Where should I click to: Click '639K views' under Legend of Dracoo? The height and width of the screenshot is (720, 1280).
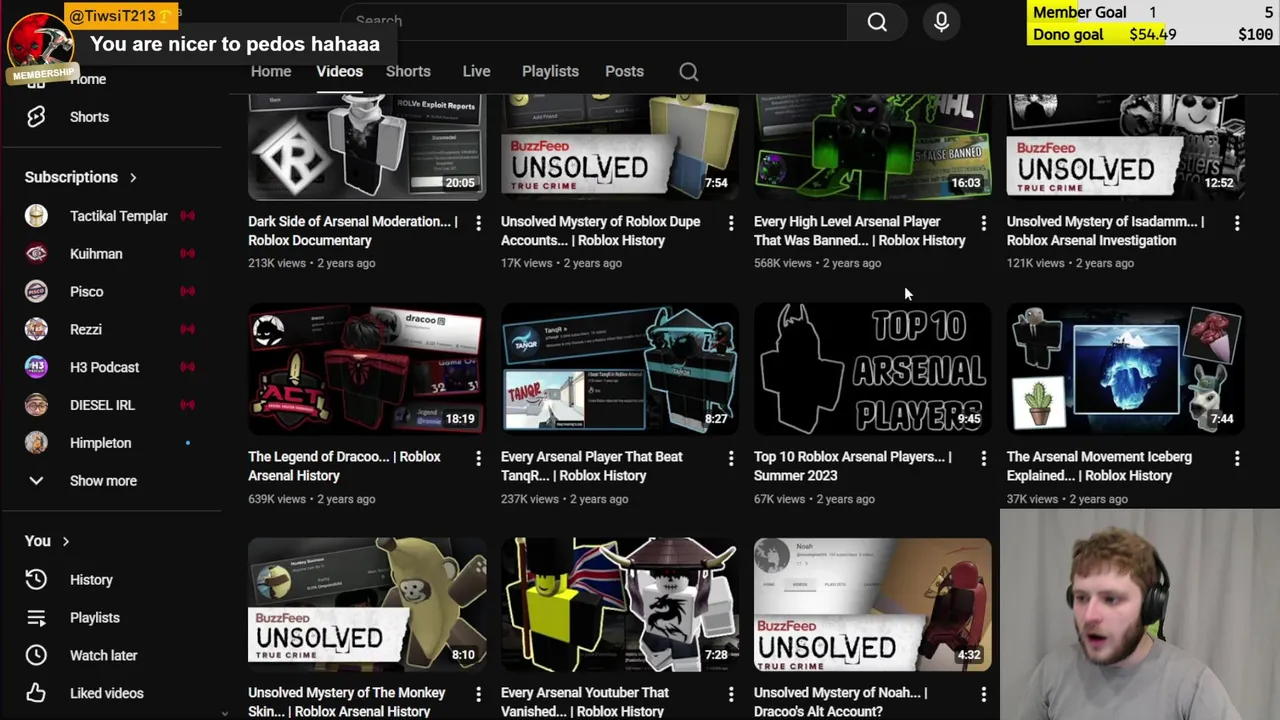[x=277, y=499]
